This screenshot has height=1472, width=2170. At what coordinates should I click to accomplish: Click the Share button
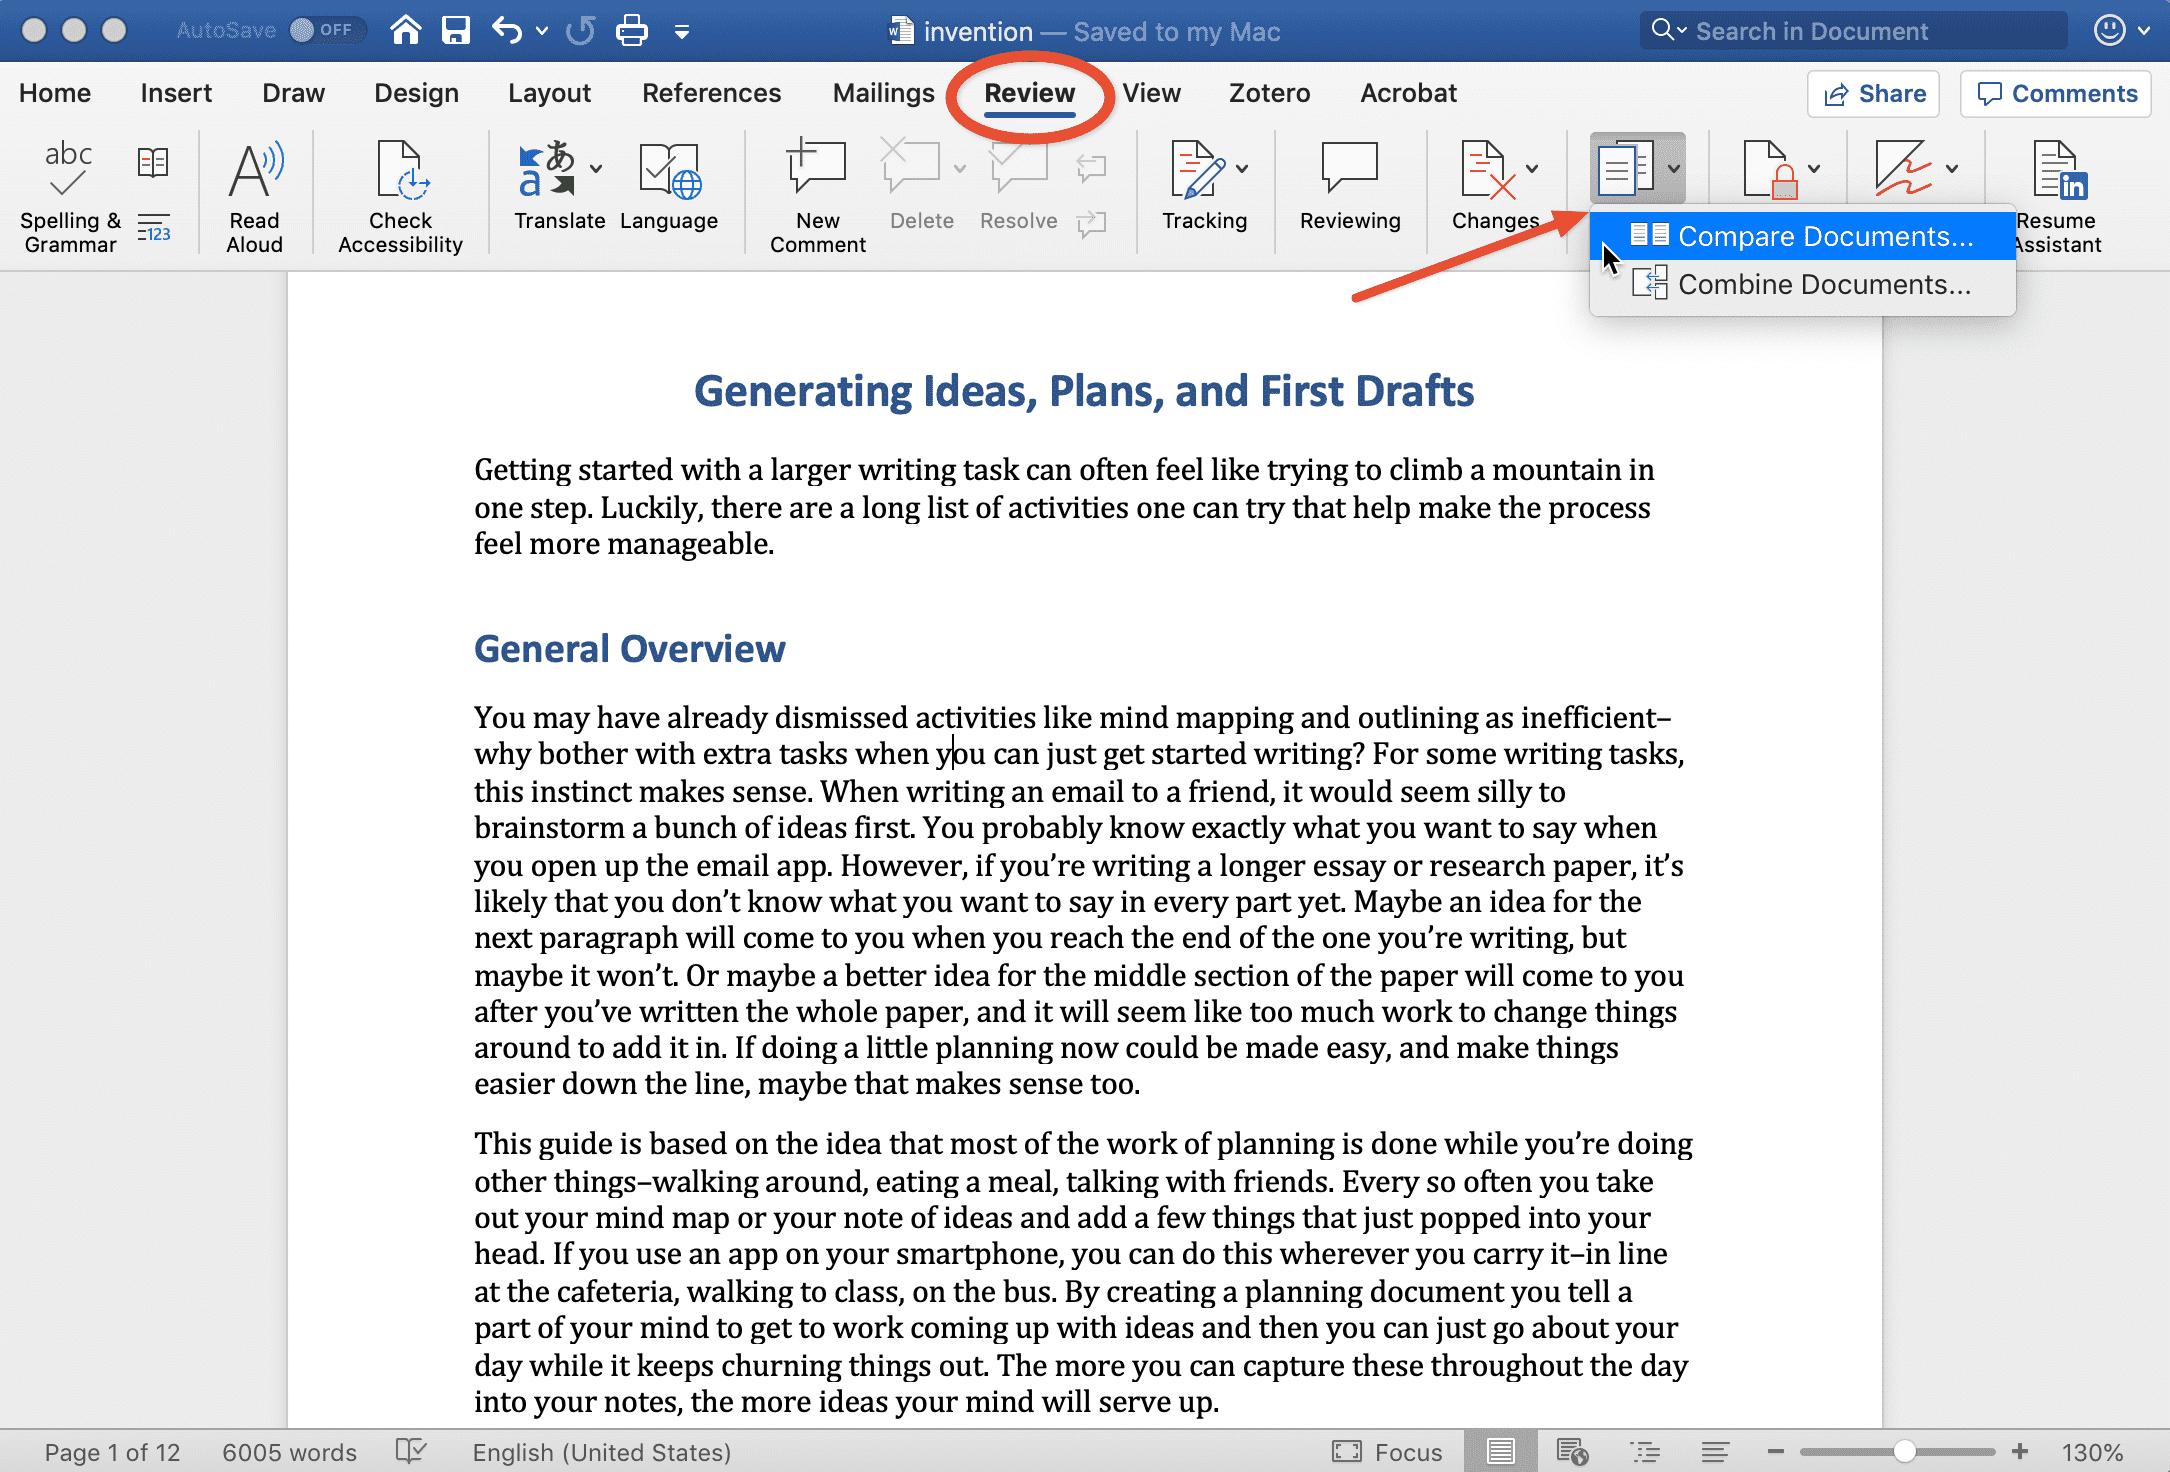click(x=1874, y=94)
